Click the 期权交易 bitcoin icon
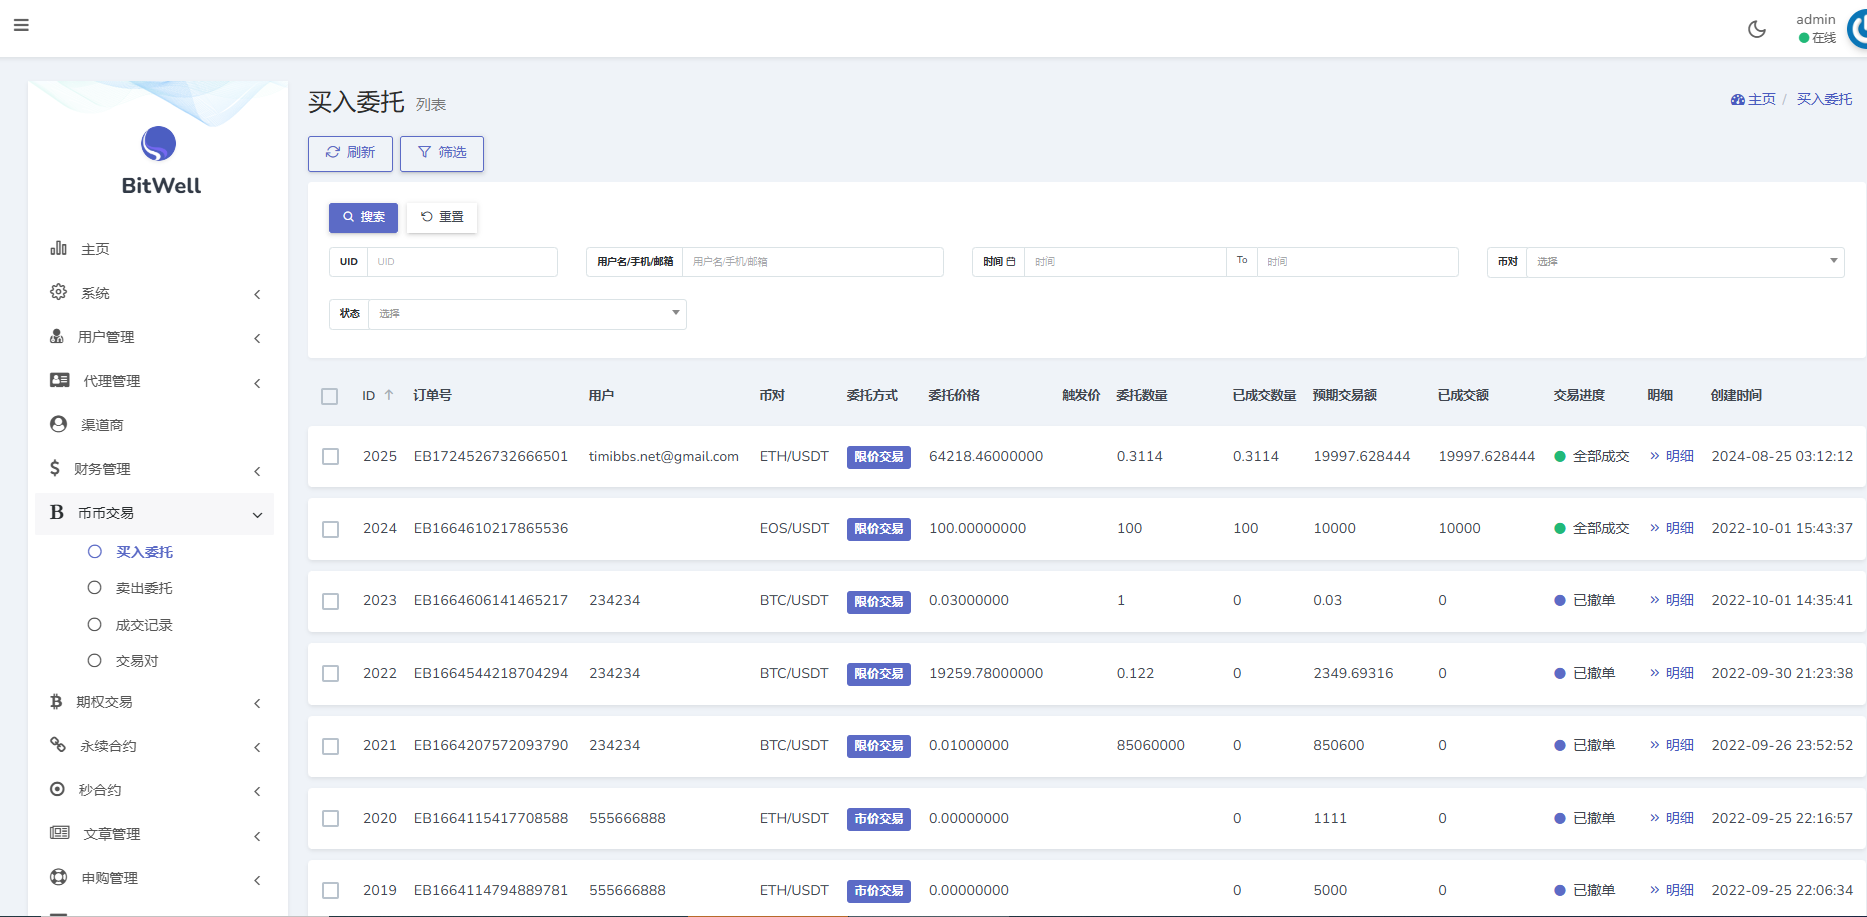Image resolution: width=1867 pixels, height=917 pixels. 56,701
